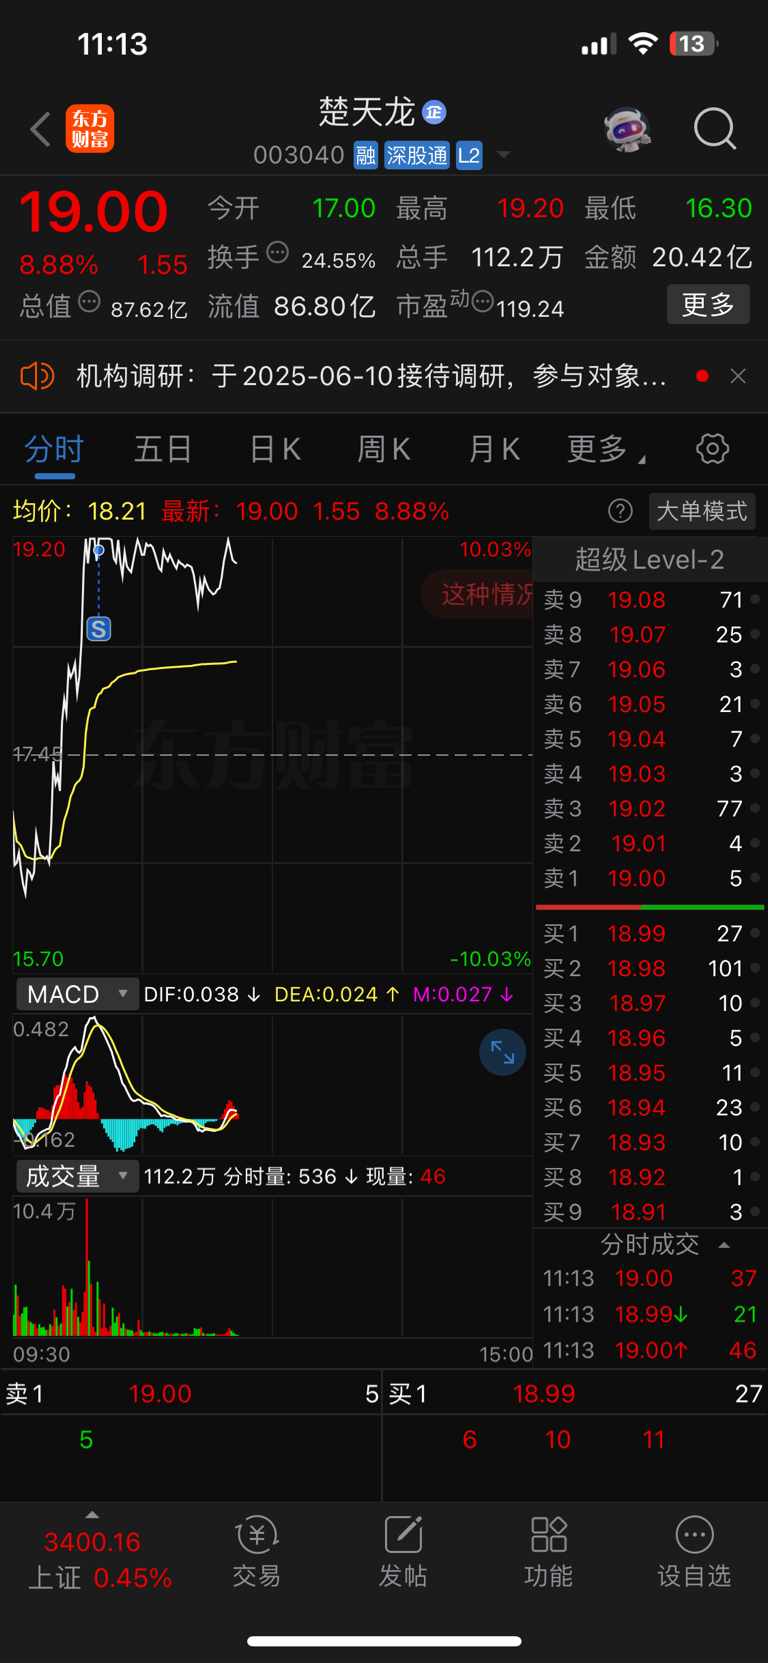Tap the info icon beside 总值

coord(89,301)
